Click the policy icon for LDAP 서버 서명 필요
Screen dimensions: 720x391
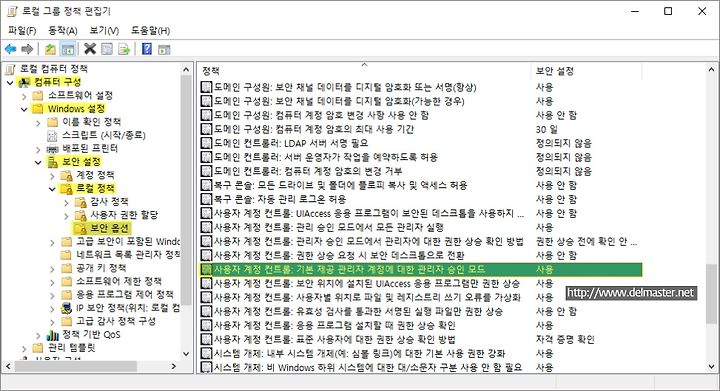pos(207,143)
